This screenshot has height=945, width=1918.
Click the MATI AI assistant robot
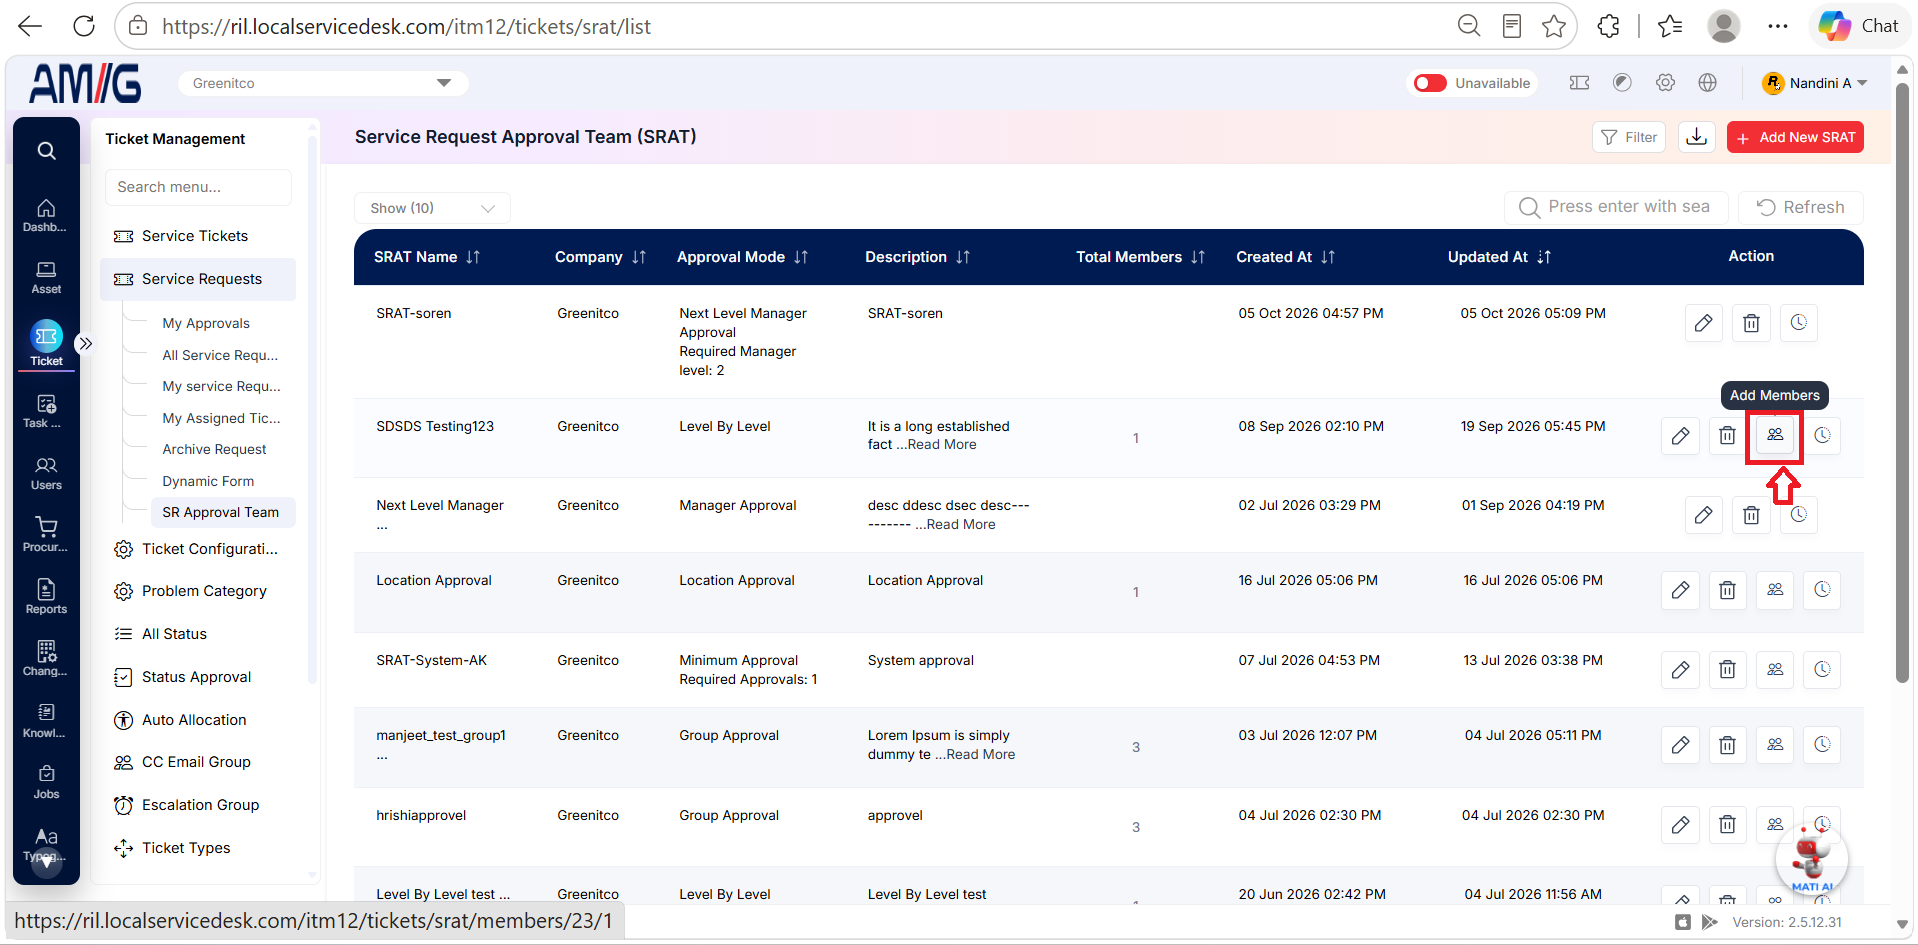[1811, 857]
